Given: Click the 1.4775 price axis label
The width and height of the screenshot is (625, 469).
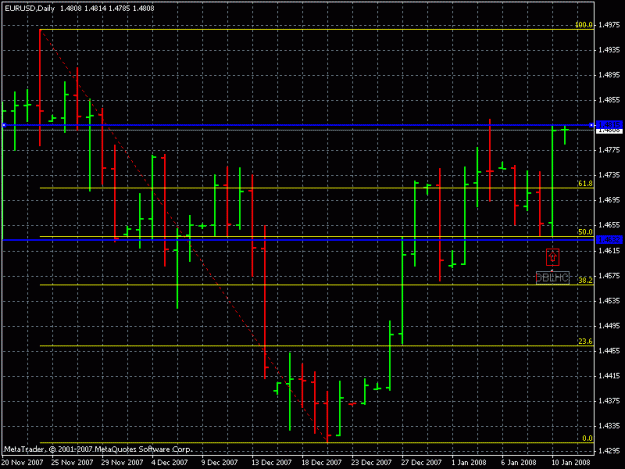Looking at the screenshot, I should [x=609, y=150].
